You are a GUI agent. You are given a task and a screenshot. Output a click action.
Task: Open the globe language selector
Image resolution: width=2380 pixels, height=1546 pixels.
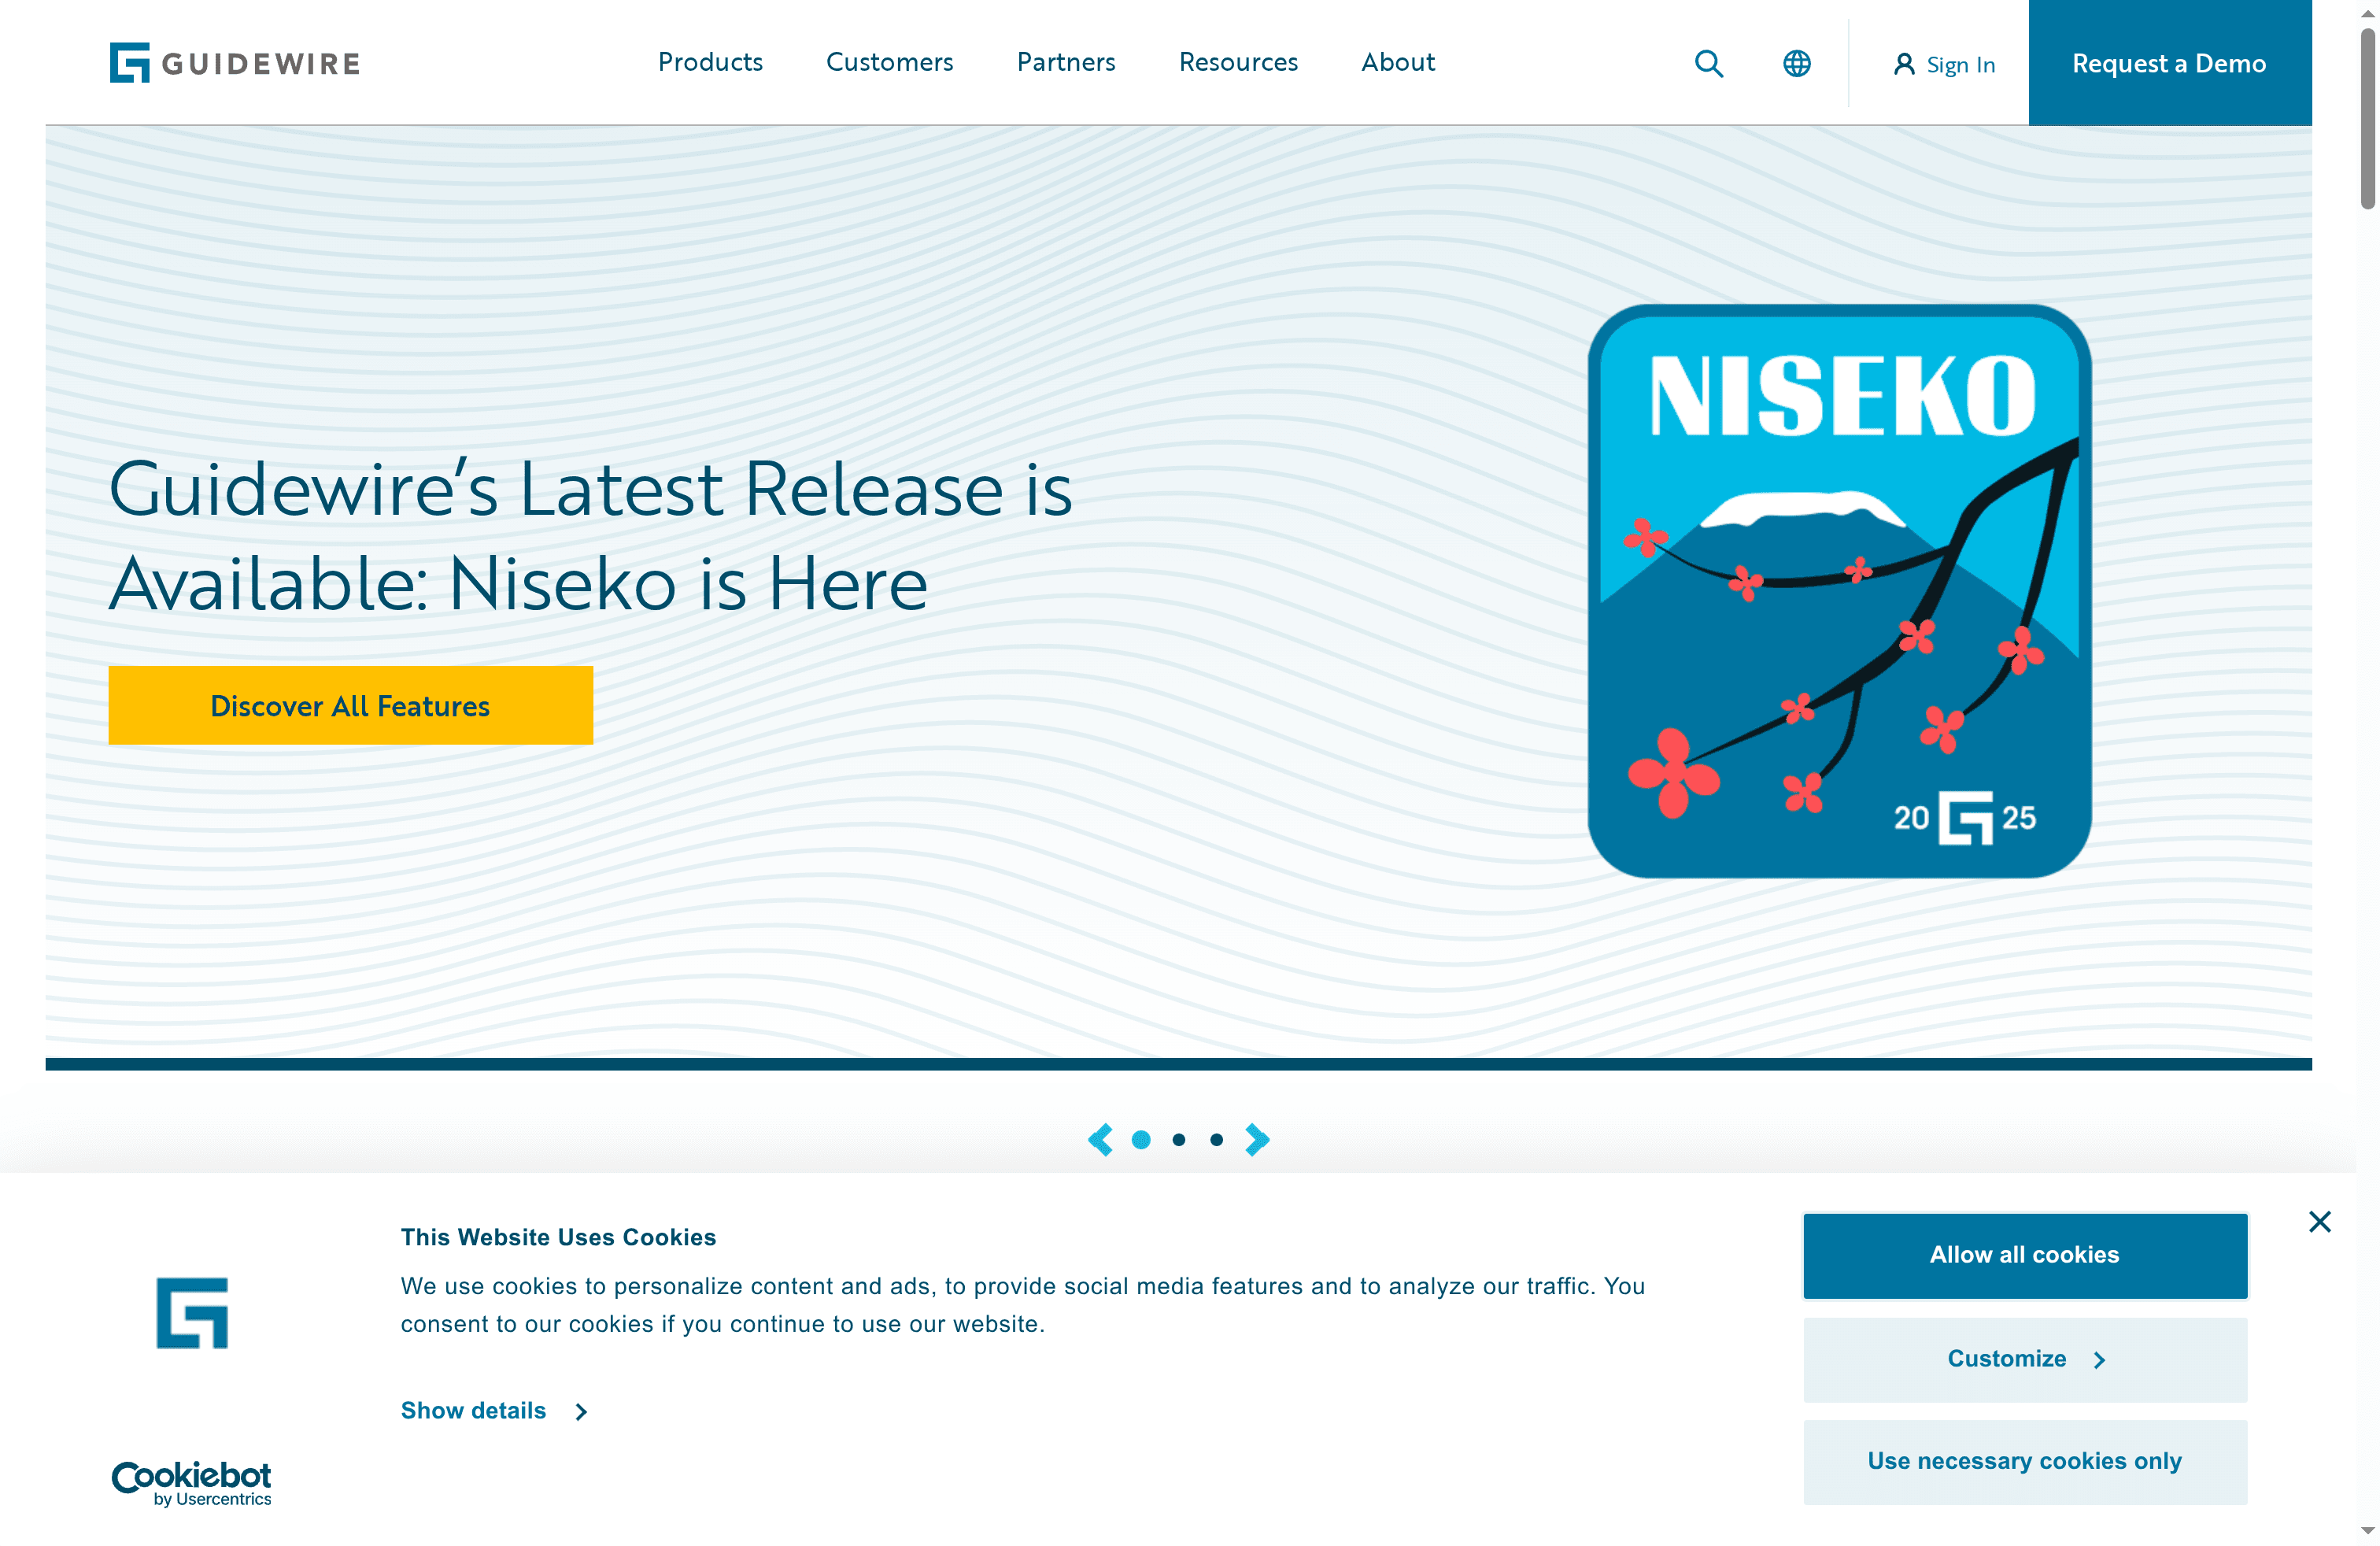(1797, 64)
